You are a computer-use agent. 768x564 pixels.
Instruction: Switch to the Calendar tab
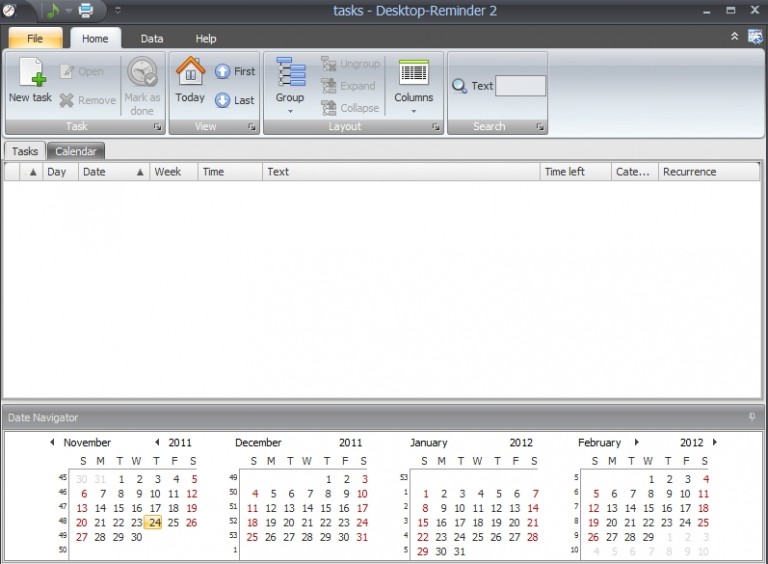[x=75, y=151]
